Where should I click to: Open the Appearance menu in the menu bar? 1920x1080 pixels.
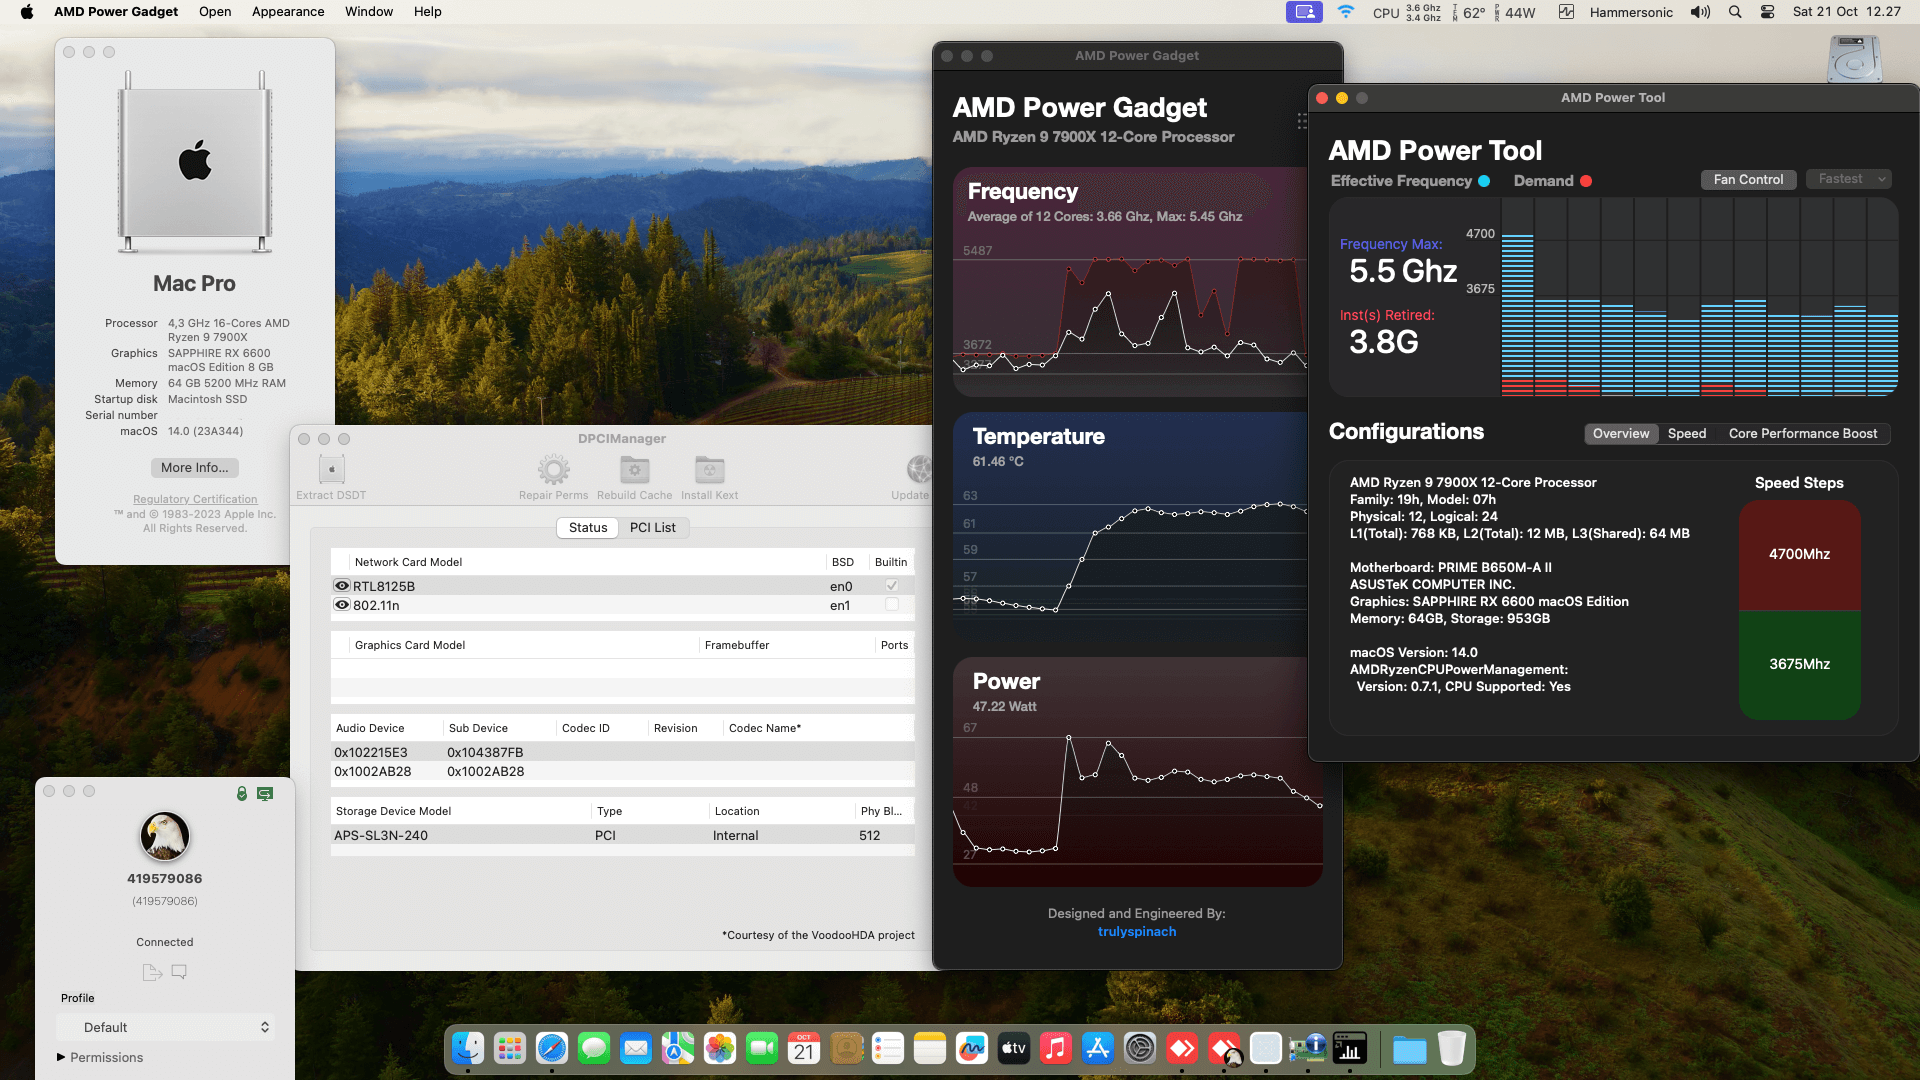click(x=288, y=11)
